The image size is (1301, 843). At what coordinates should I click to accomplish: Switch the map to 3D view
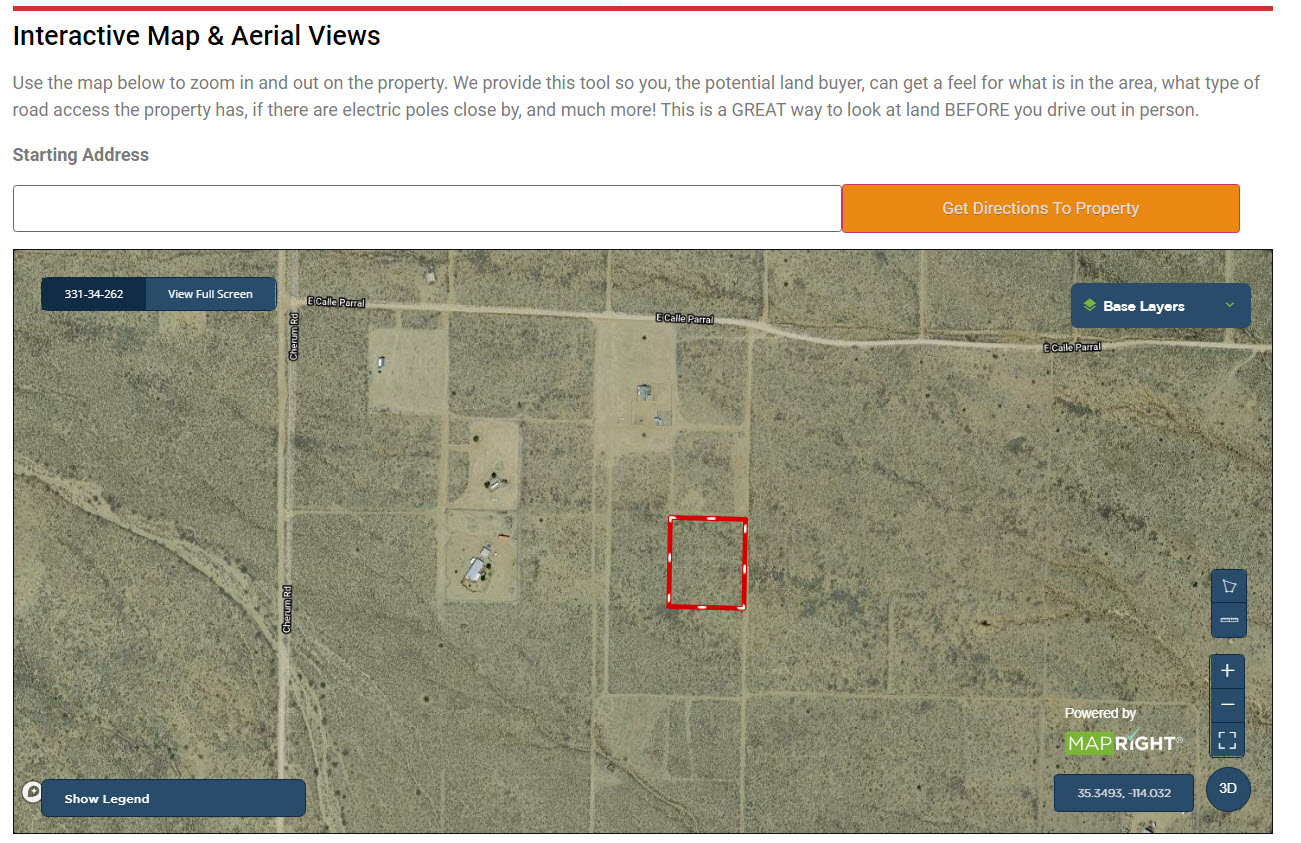pyautogui.click(x=1228, y=788)
